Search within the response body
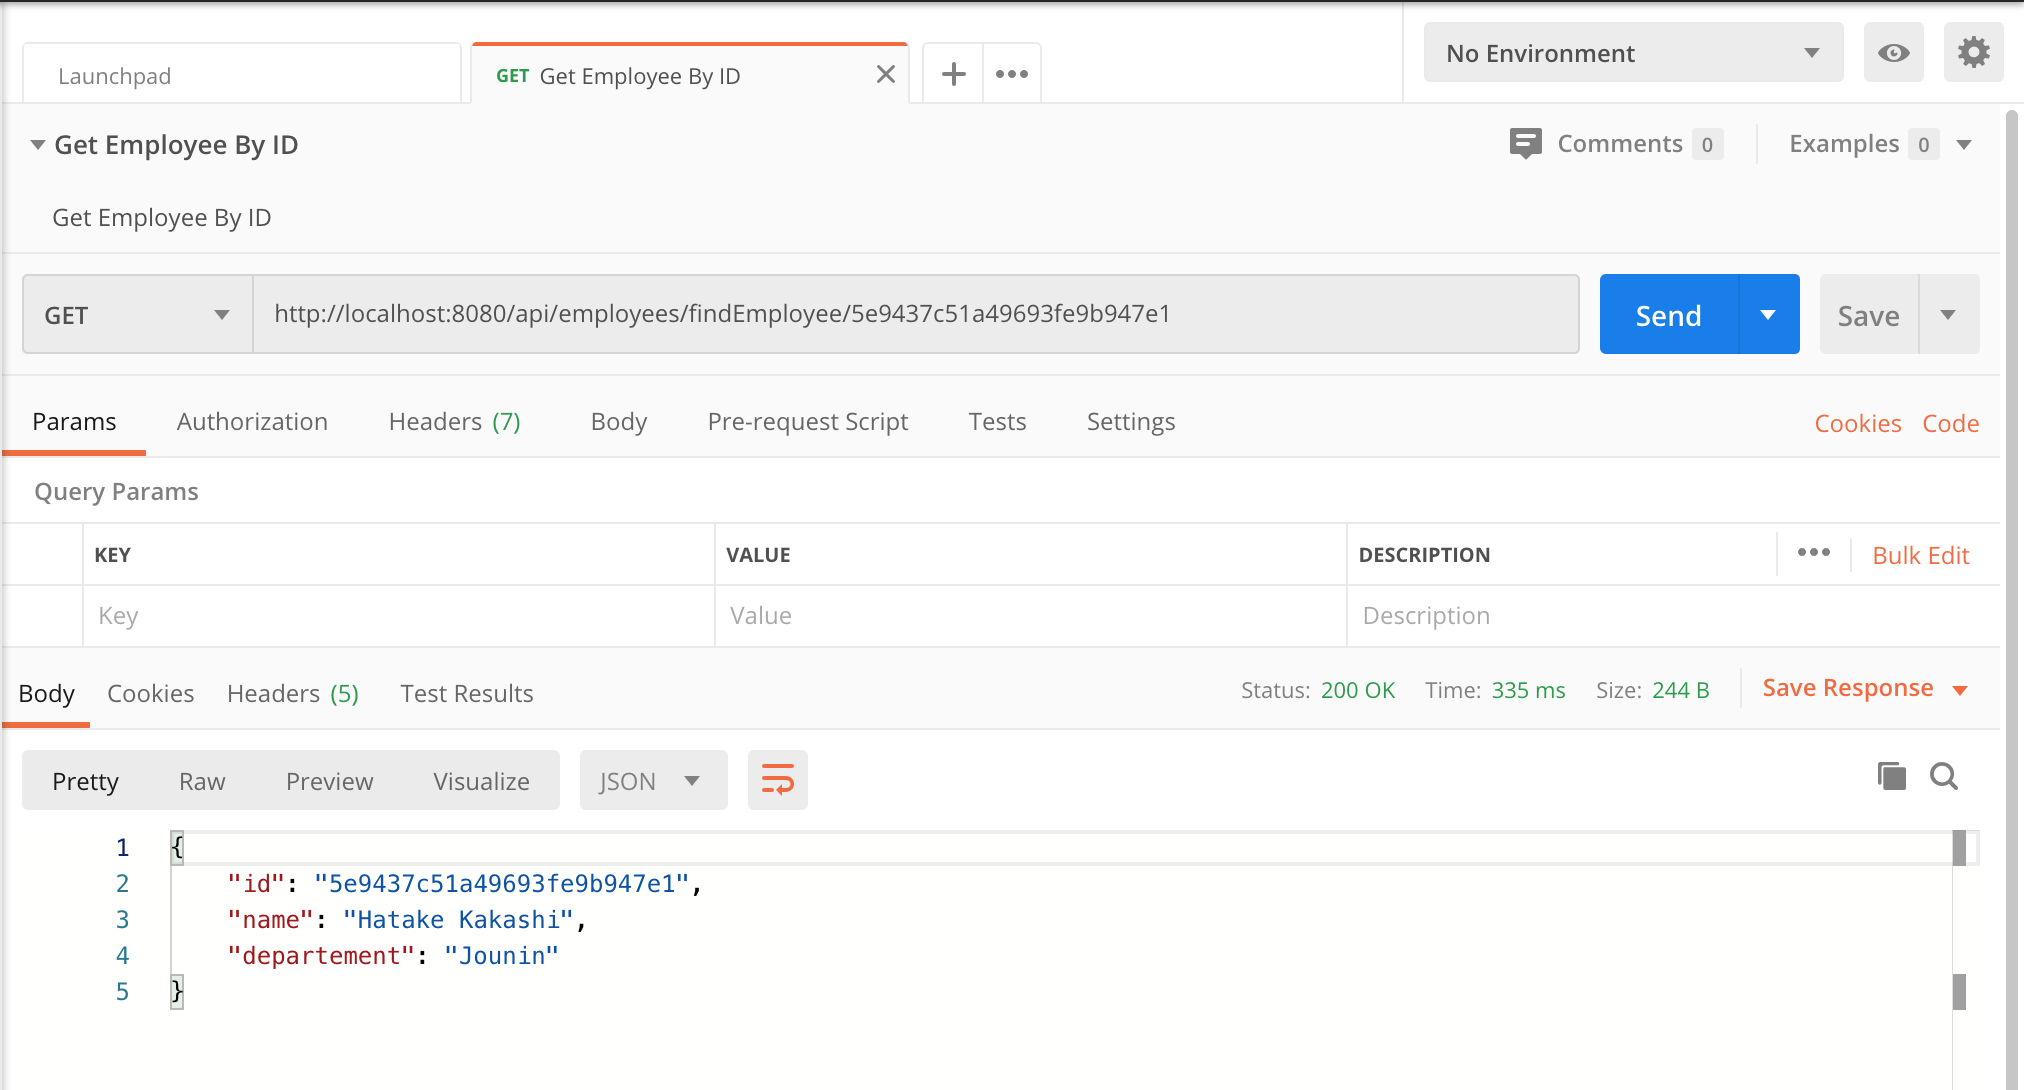 pyautogui.click(x=1943, y=776)
